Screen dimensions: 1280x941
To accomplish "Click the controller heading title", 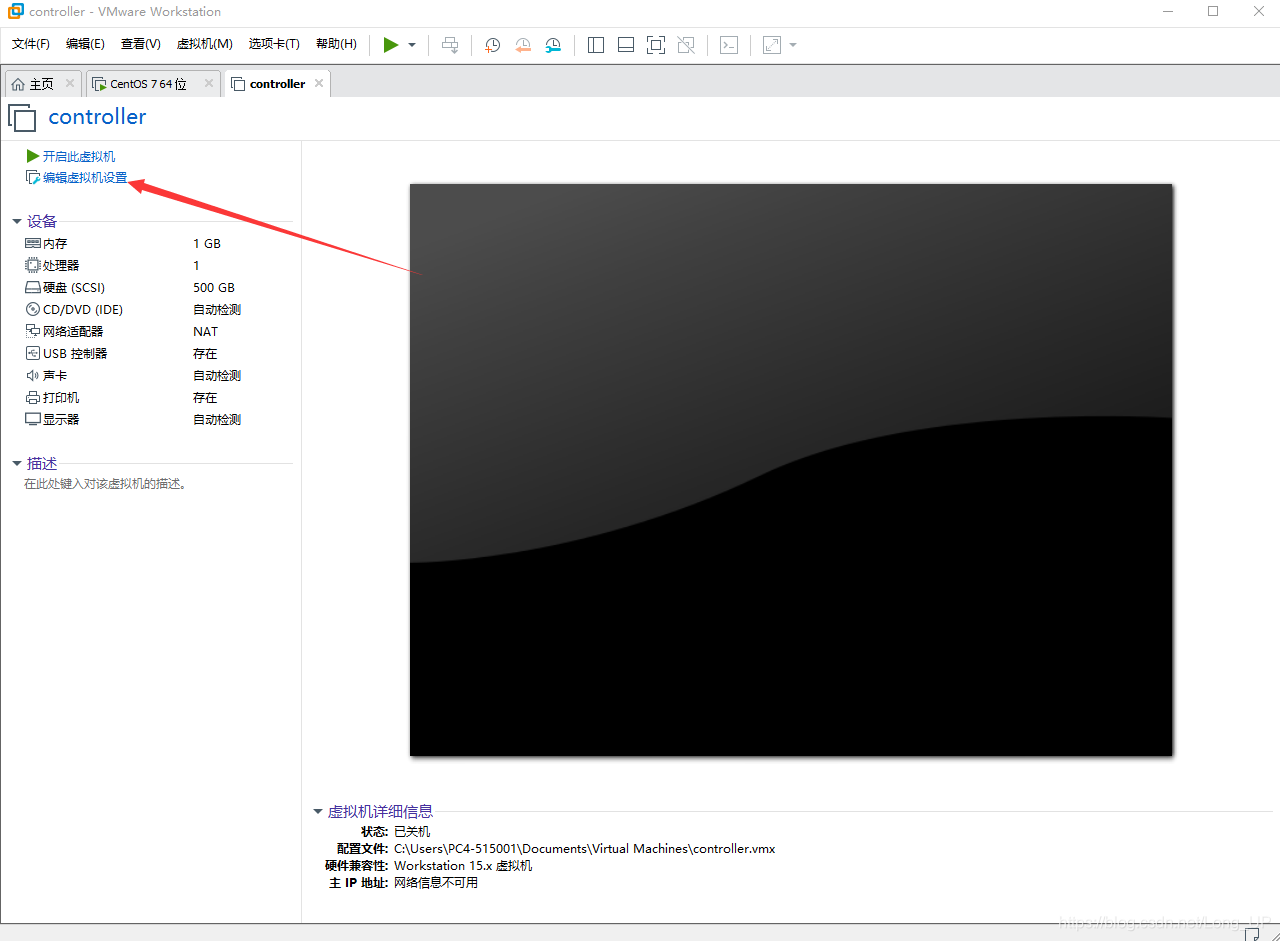I will pos(97,117).
